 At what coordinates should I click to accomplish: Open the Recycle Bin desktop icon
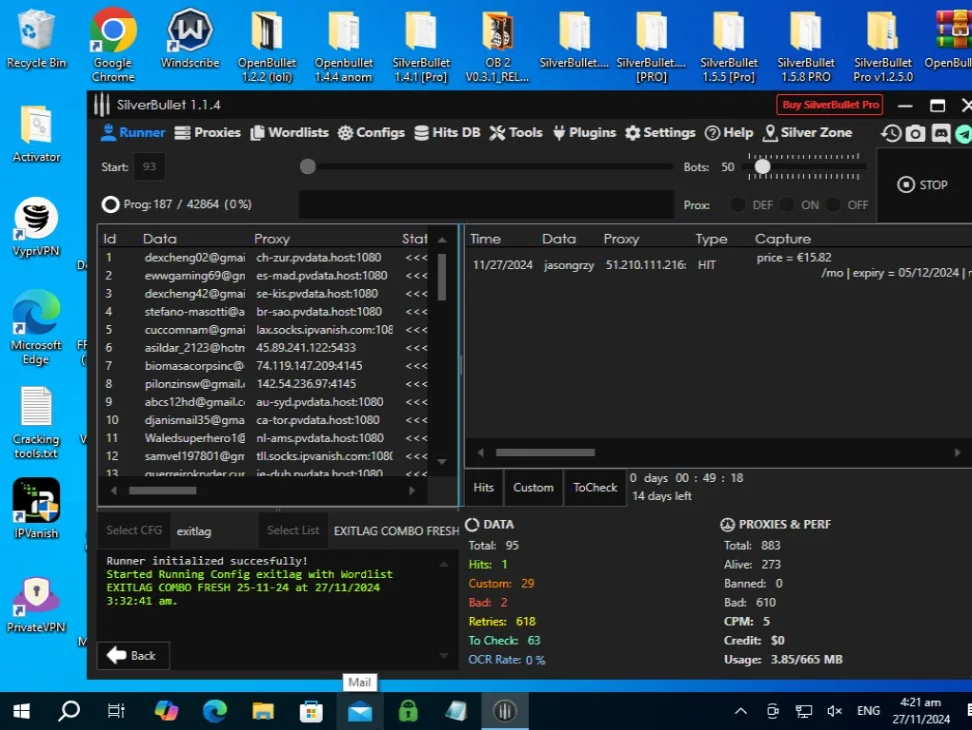coord(36,38)
